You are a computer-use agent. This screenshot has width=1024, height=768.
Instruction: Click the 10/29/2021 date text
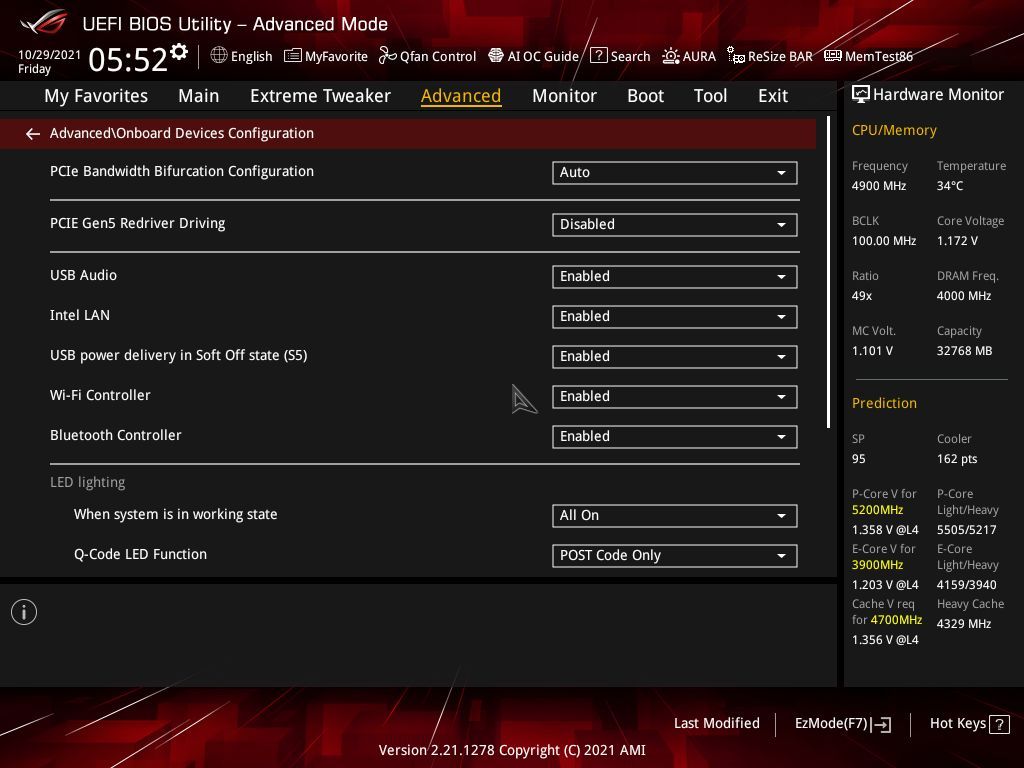[50, 55]
